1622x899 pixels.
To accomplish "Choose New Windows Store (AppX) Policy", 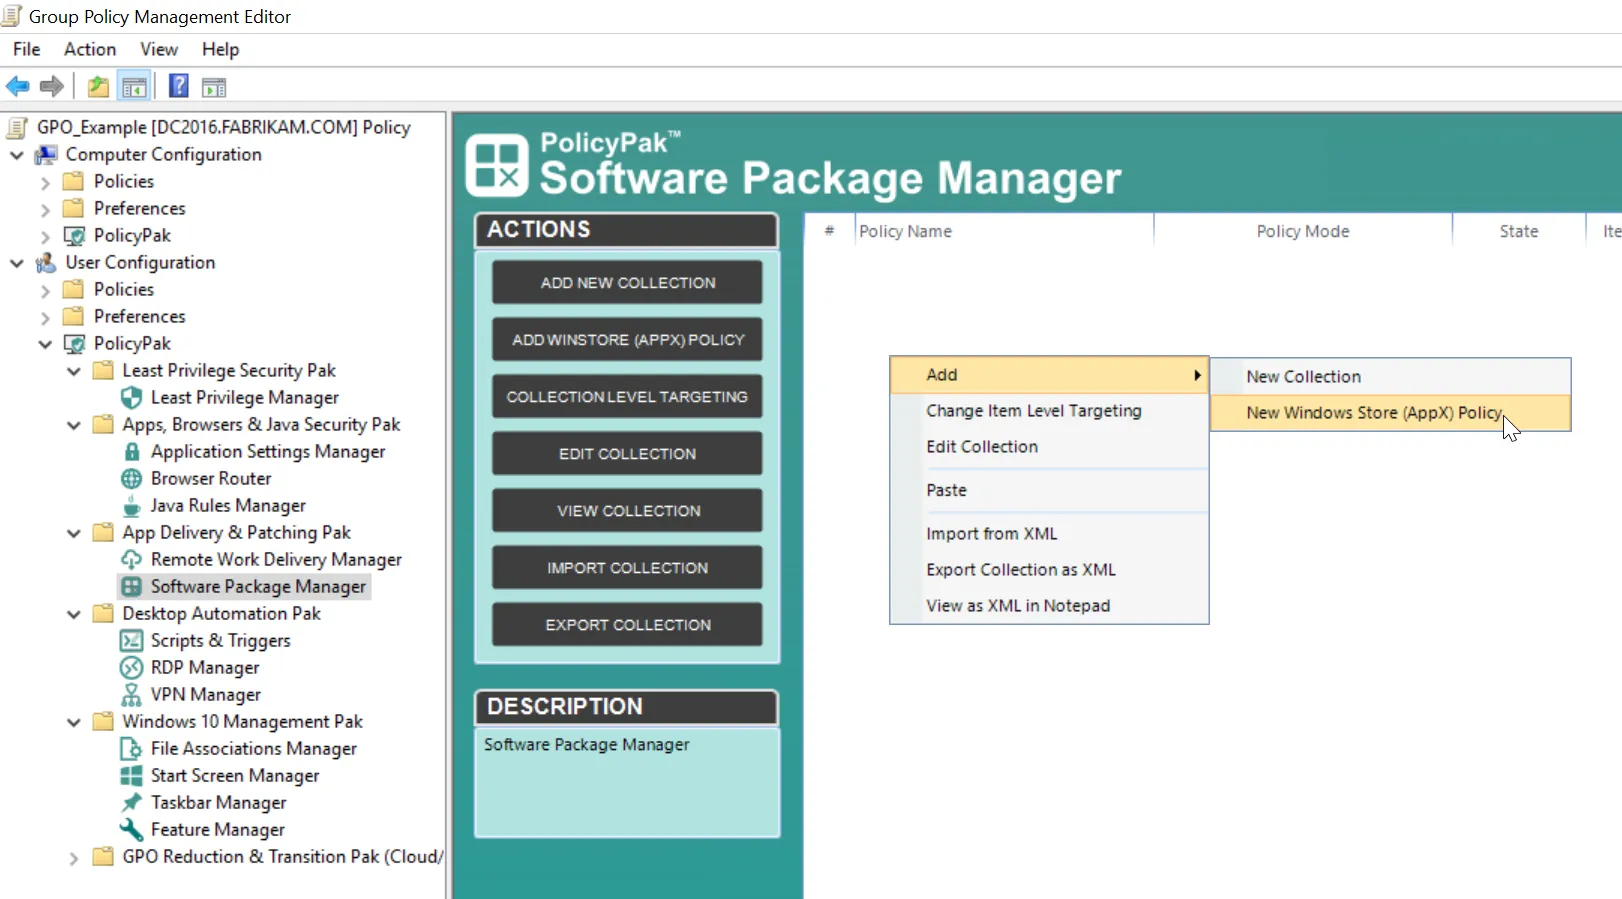I will point(1390,413).
